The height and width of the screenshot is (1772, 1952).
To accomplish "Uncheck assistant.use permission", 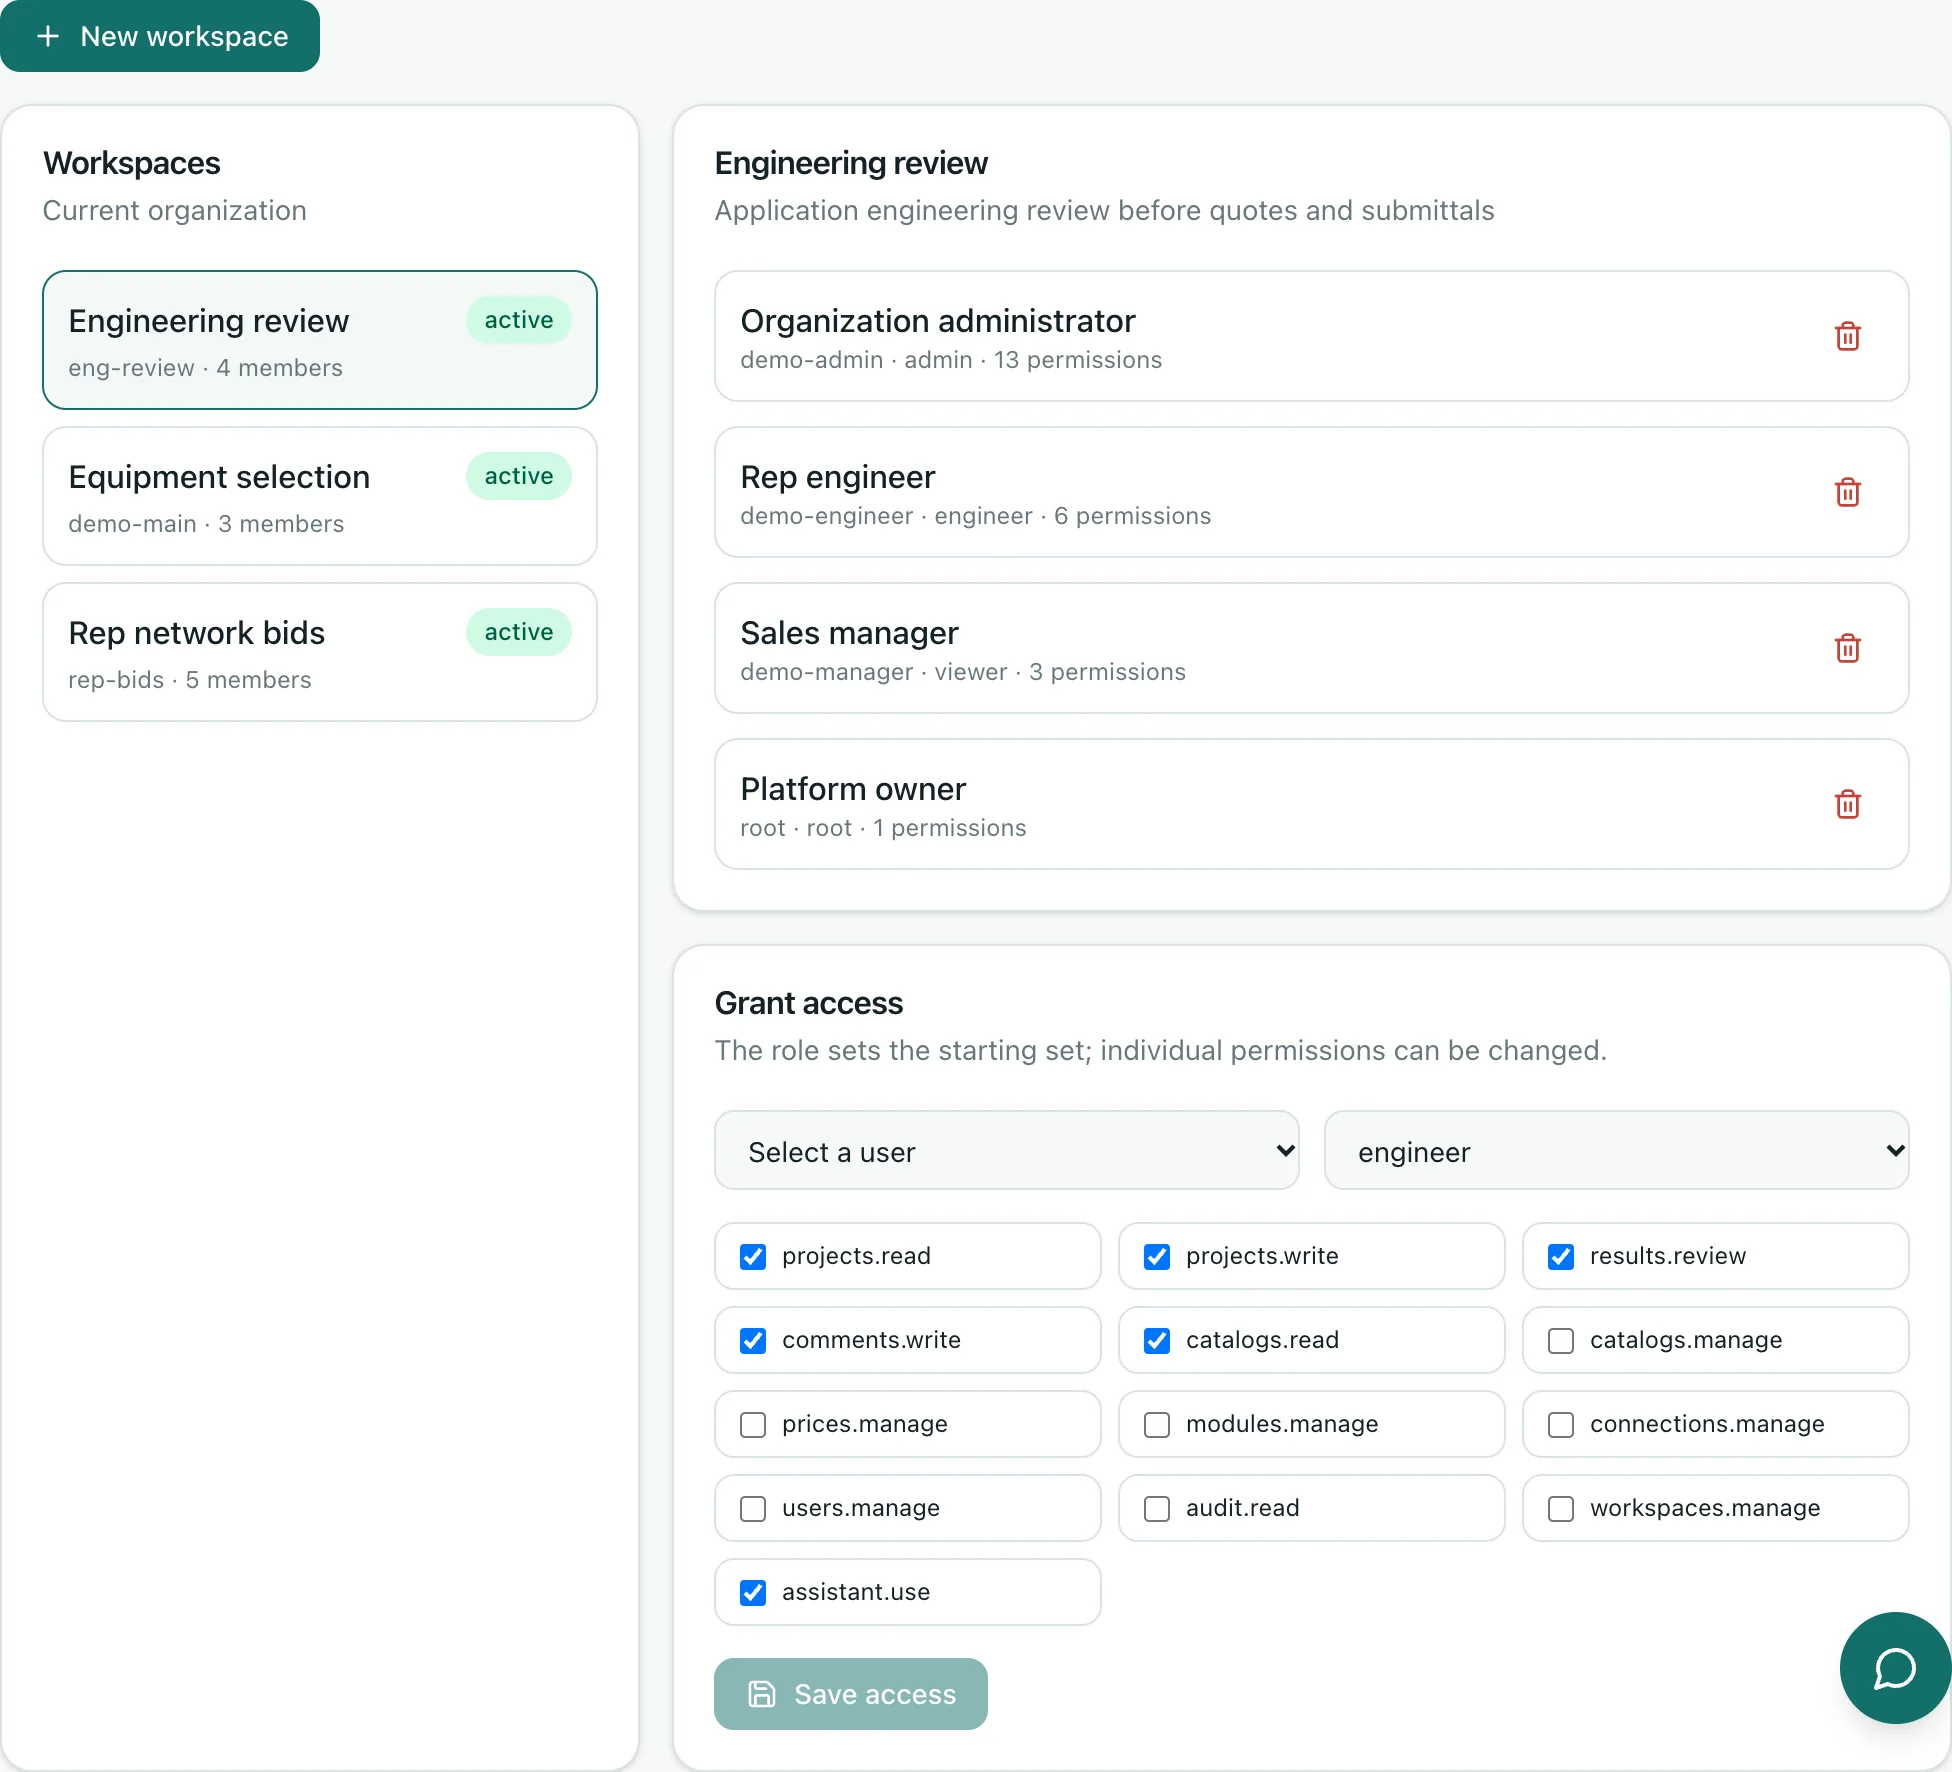I will pyautogui.click(x=753, y=1592).
